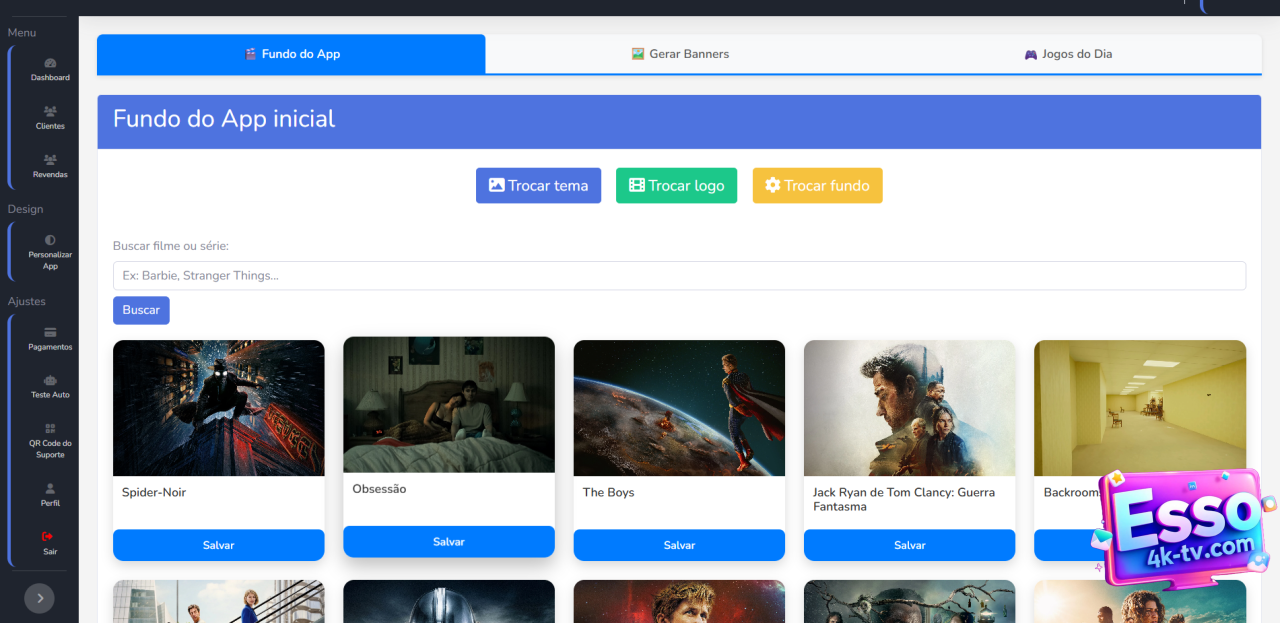Click the Perfil label in sidebar

point(50,503)
